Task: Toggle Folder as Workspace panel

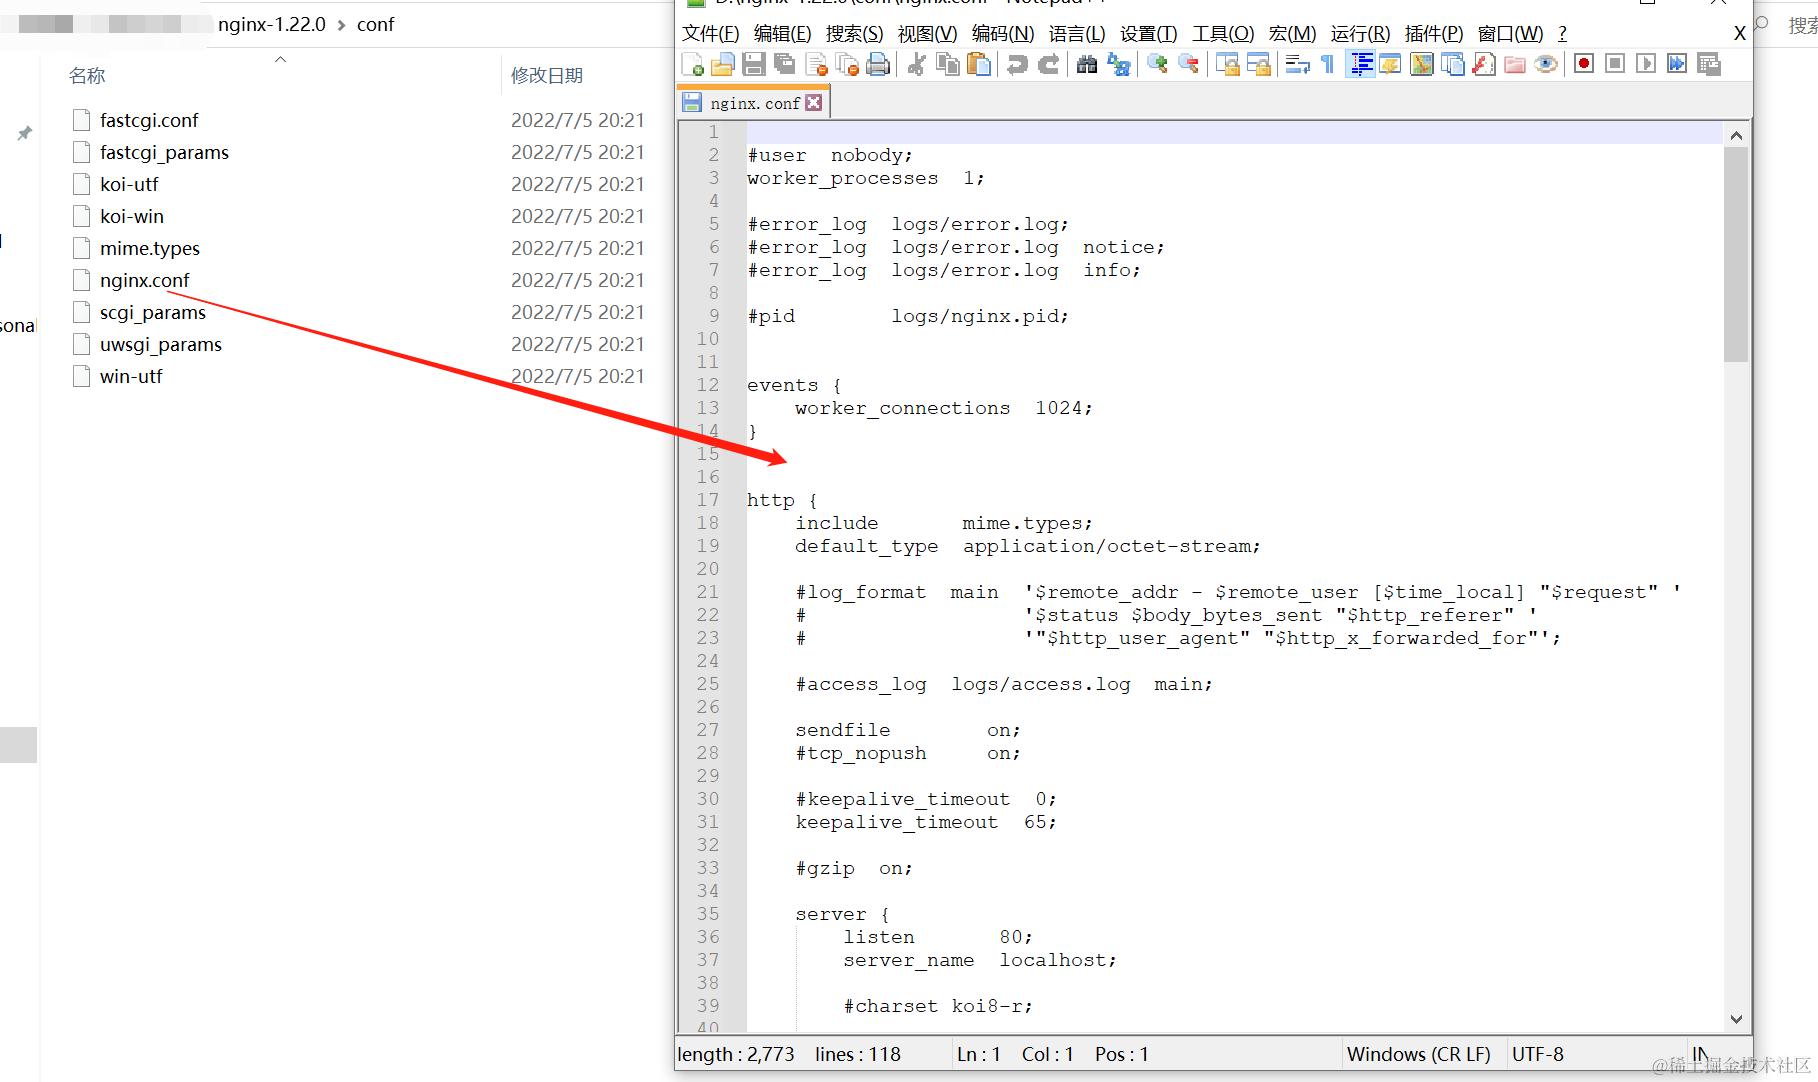Action: tap(1515, 65)
